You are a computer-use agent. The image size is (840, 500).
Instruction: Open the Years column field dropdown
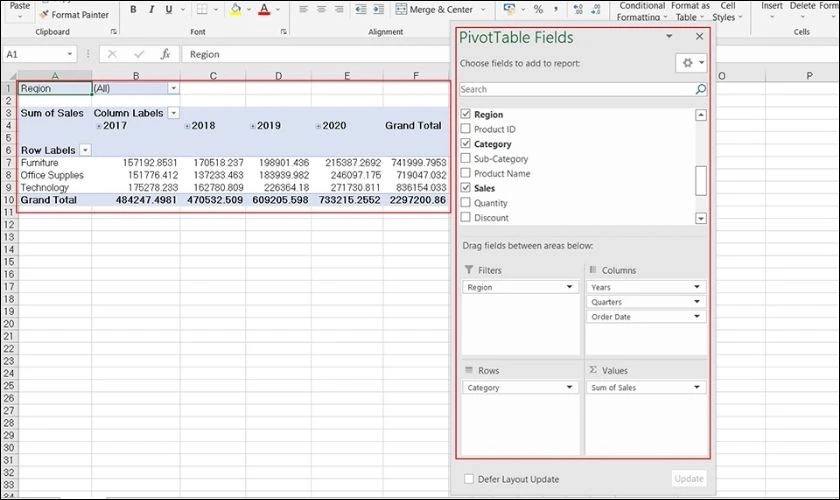click(x=696, y=287)
